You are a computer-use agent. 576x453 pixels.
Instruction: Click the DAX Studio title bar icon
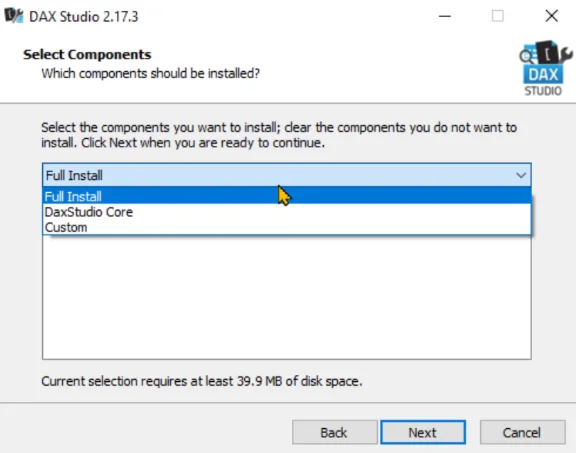click(14, 16)
